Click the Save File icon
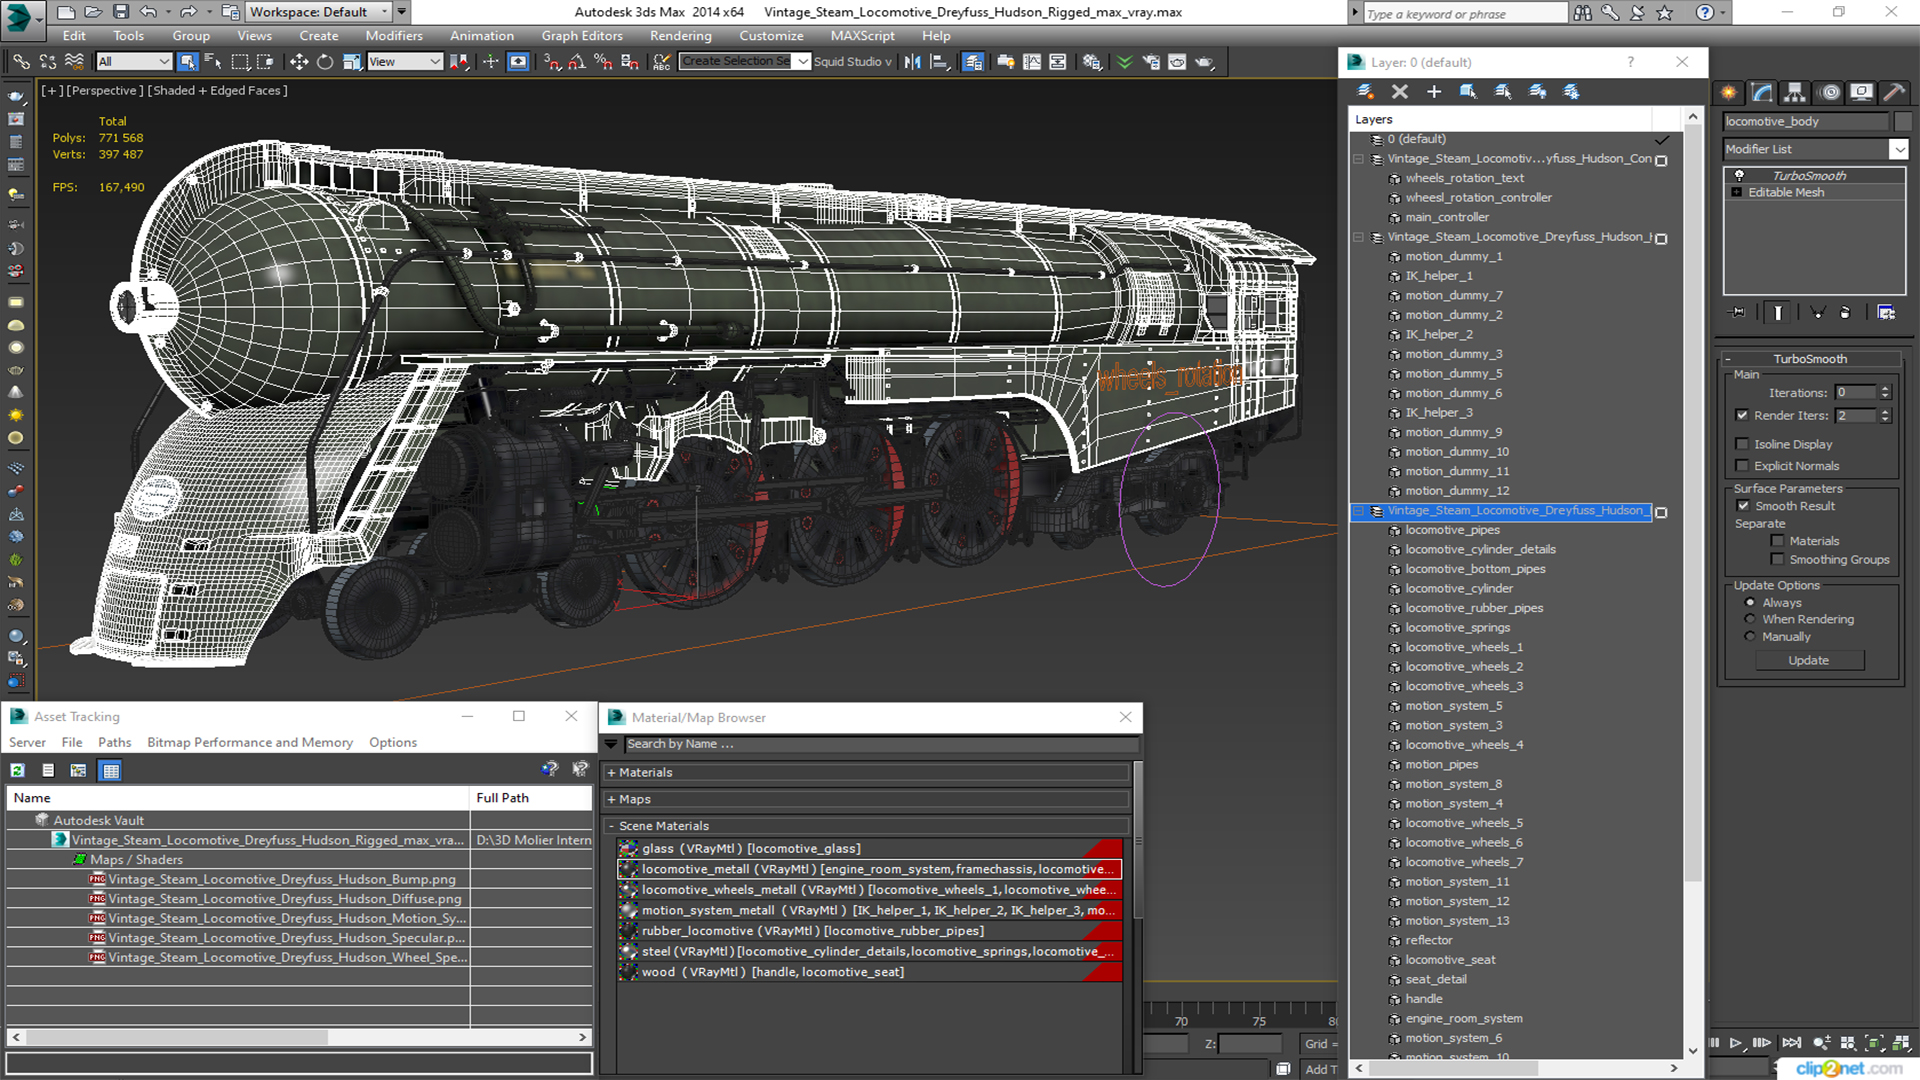Viewport: 1920px width, 1080px height. (121, 12)
